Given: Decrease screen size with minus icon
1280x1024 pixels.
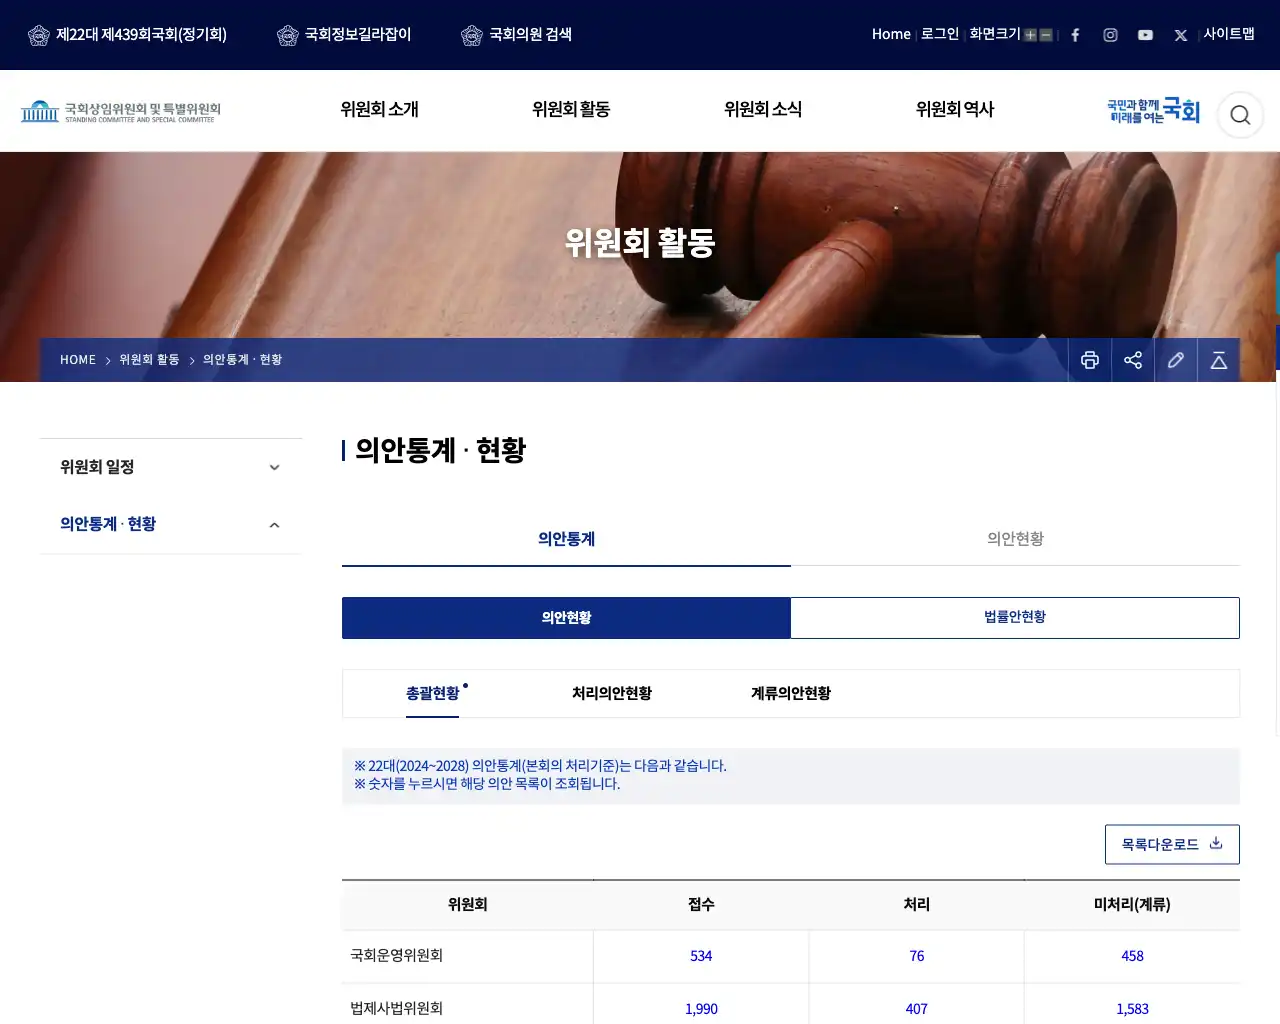Looking at the screenshot, I should pos(1046,35).
